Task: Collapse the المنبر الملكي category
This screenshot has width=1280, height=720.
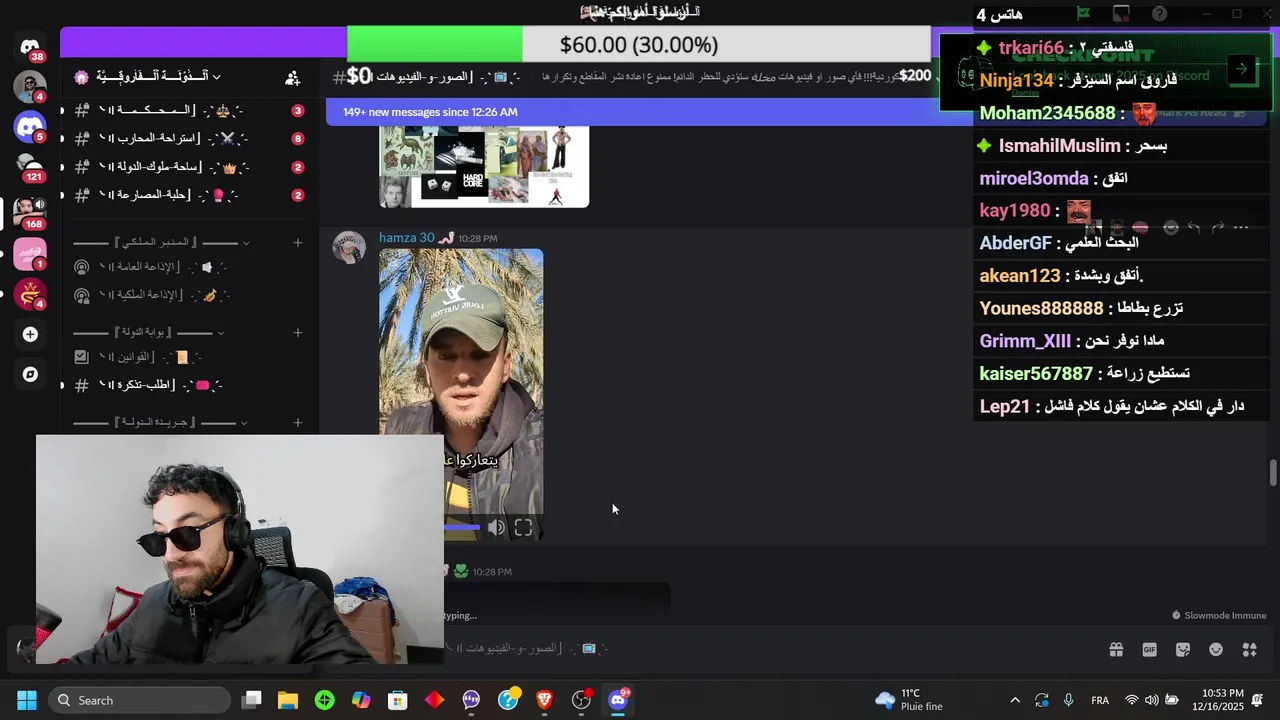Action: coord(162,242)
